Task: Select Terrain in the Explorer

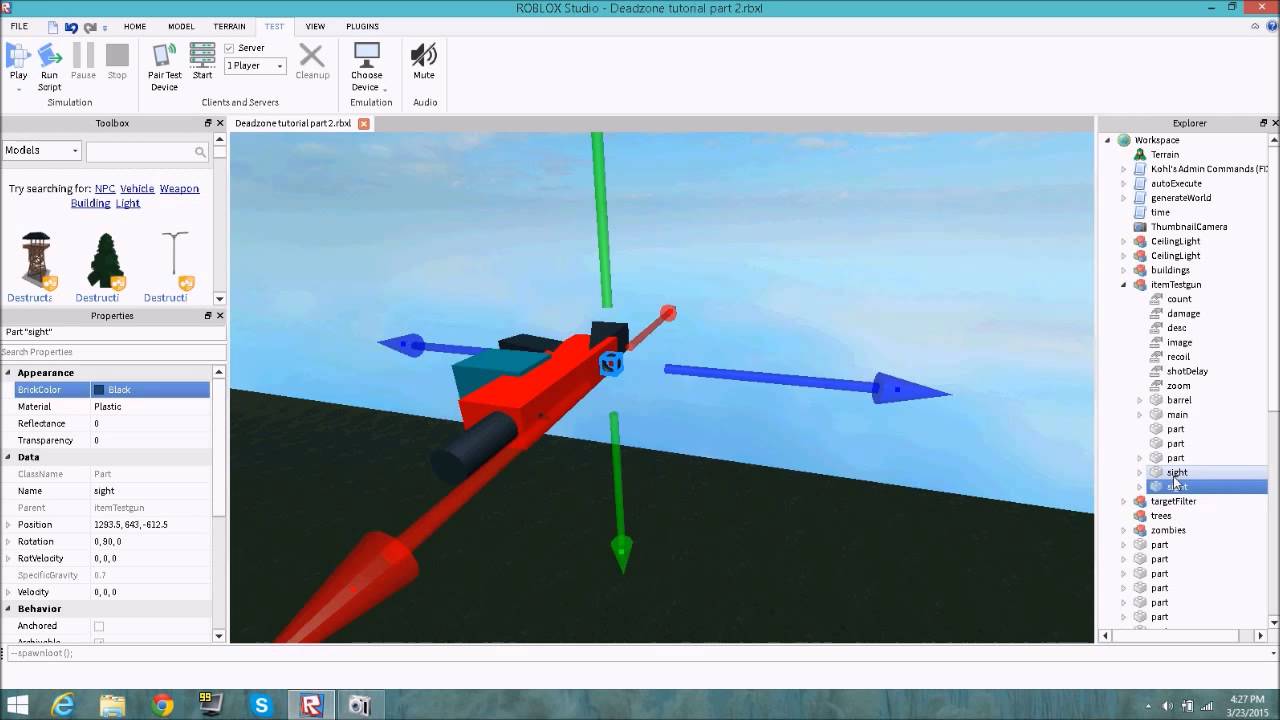Action: (1164, 155)
